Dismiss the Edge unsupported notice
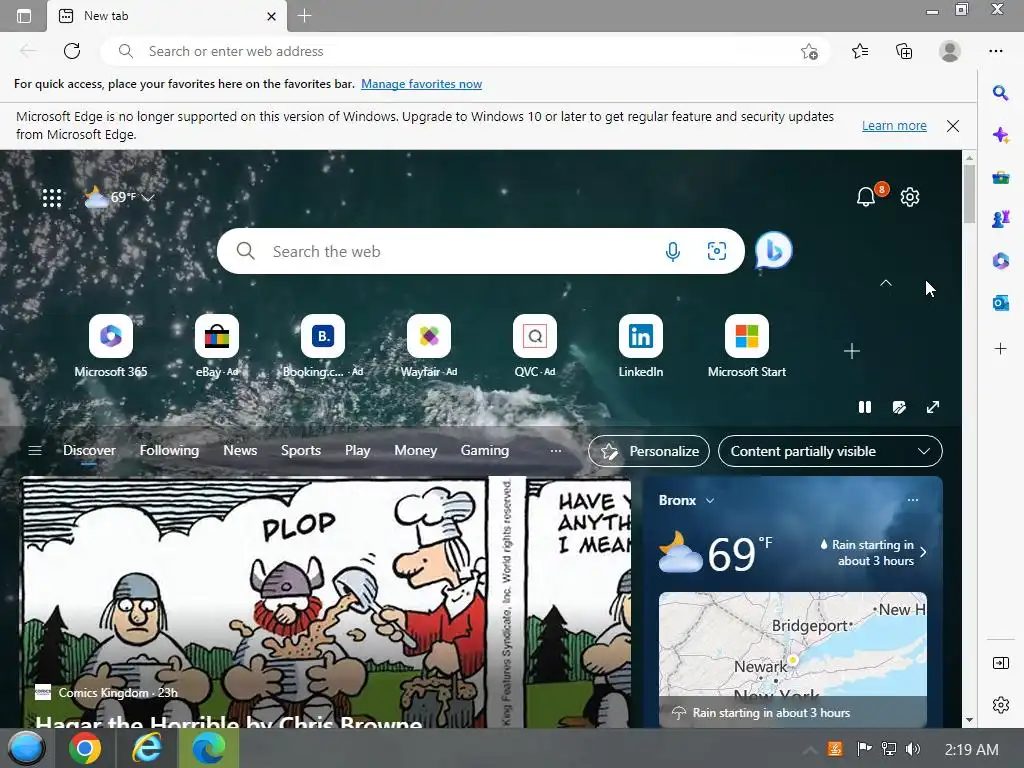This screenshot has width=1024, height=768. (953, 126)
